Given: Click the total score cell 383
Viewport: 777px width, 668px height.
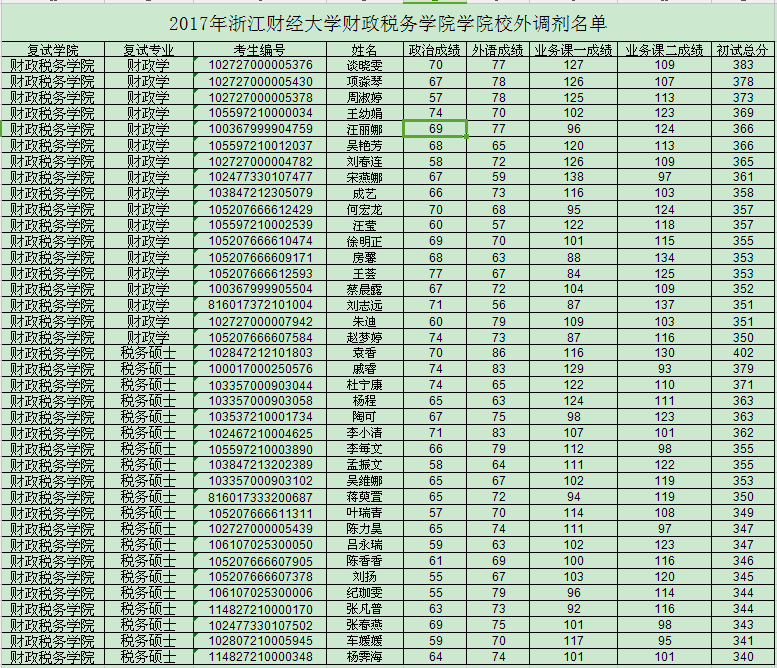Looking at the screenshot, I should (x=742, y=65).
